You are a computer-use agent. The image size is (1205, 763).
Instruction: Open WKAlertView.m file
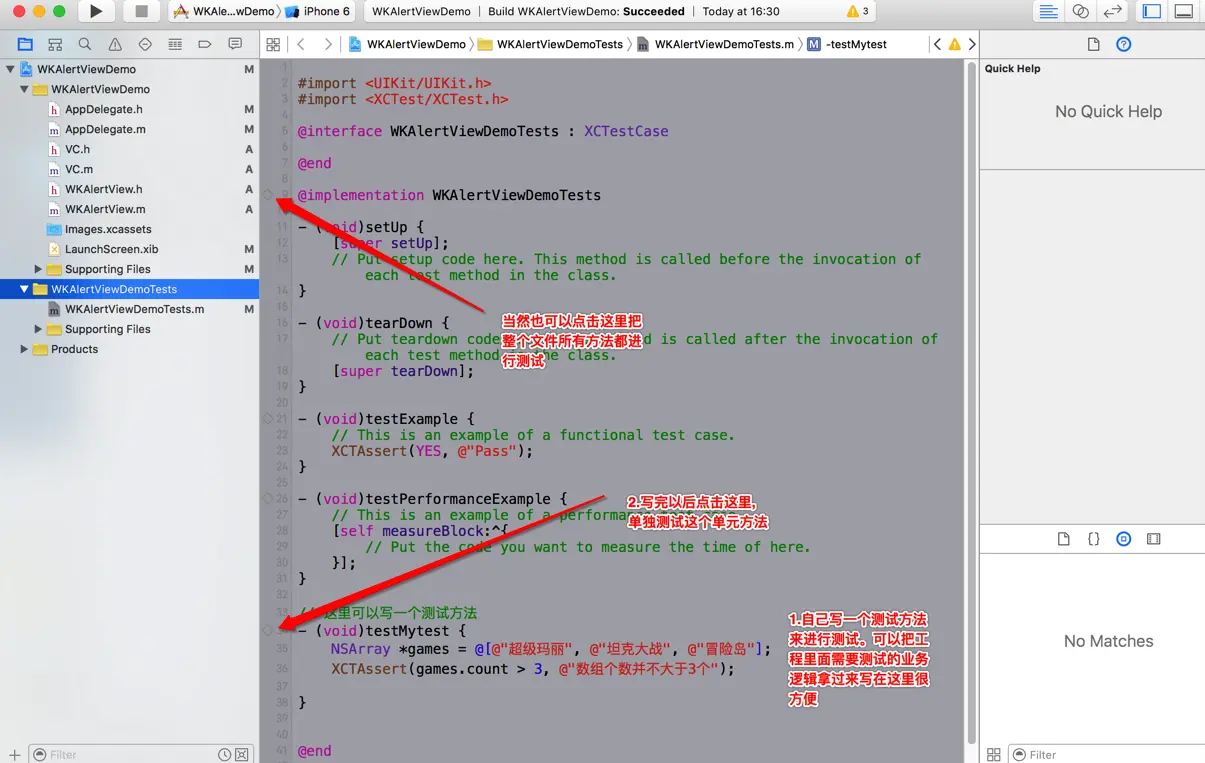(x=105, y=209)
